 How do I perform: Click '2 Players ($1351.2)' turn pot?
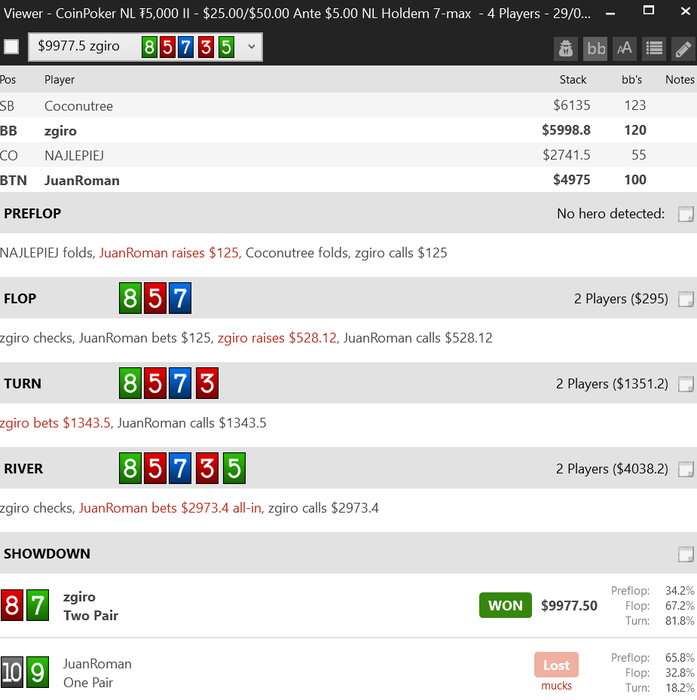(x=612, y=384)
